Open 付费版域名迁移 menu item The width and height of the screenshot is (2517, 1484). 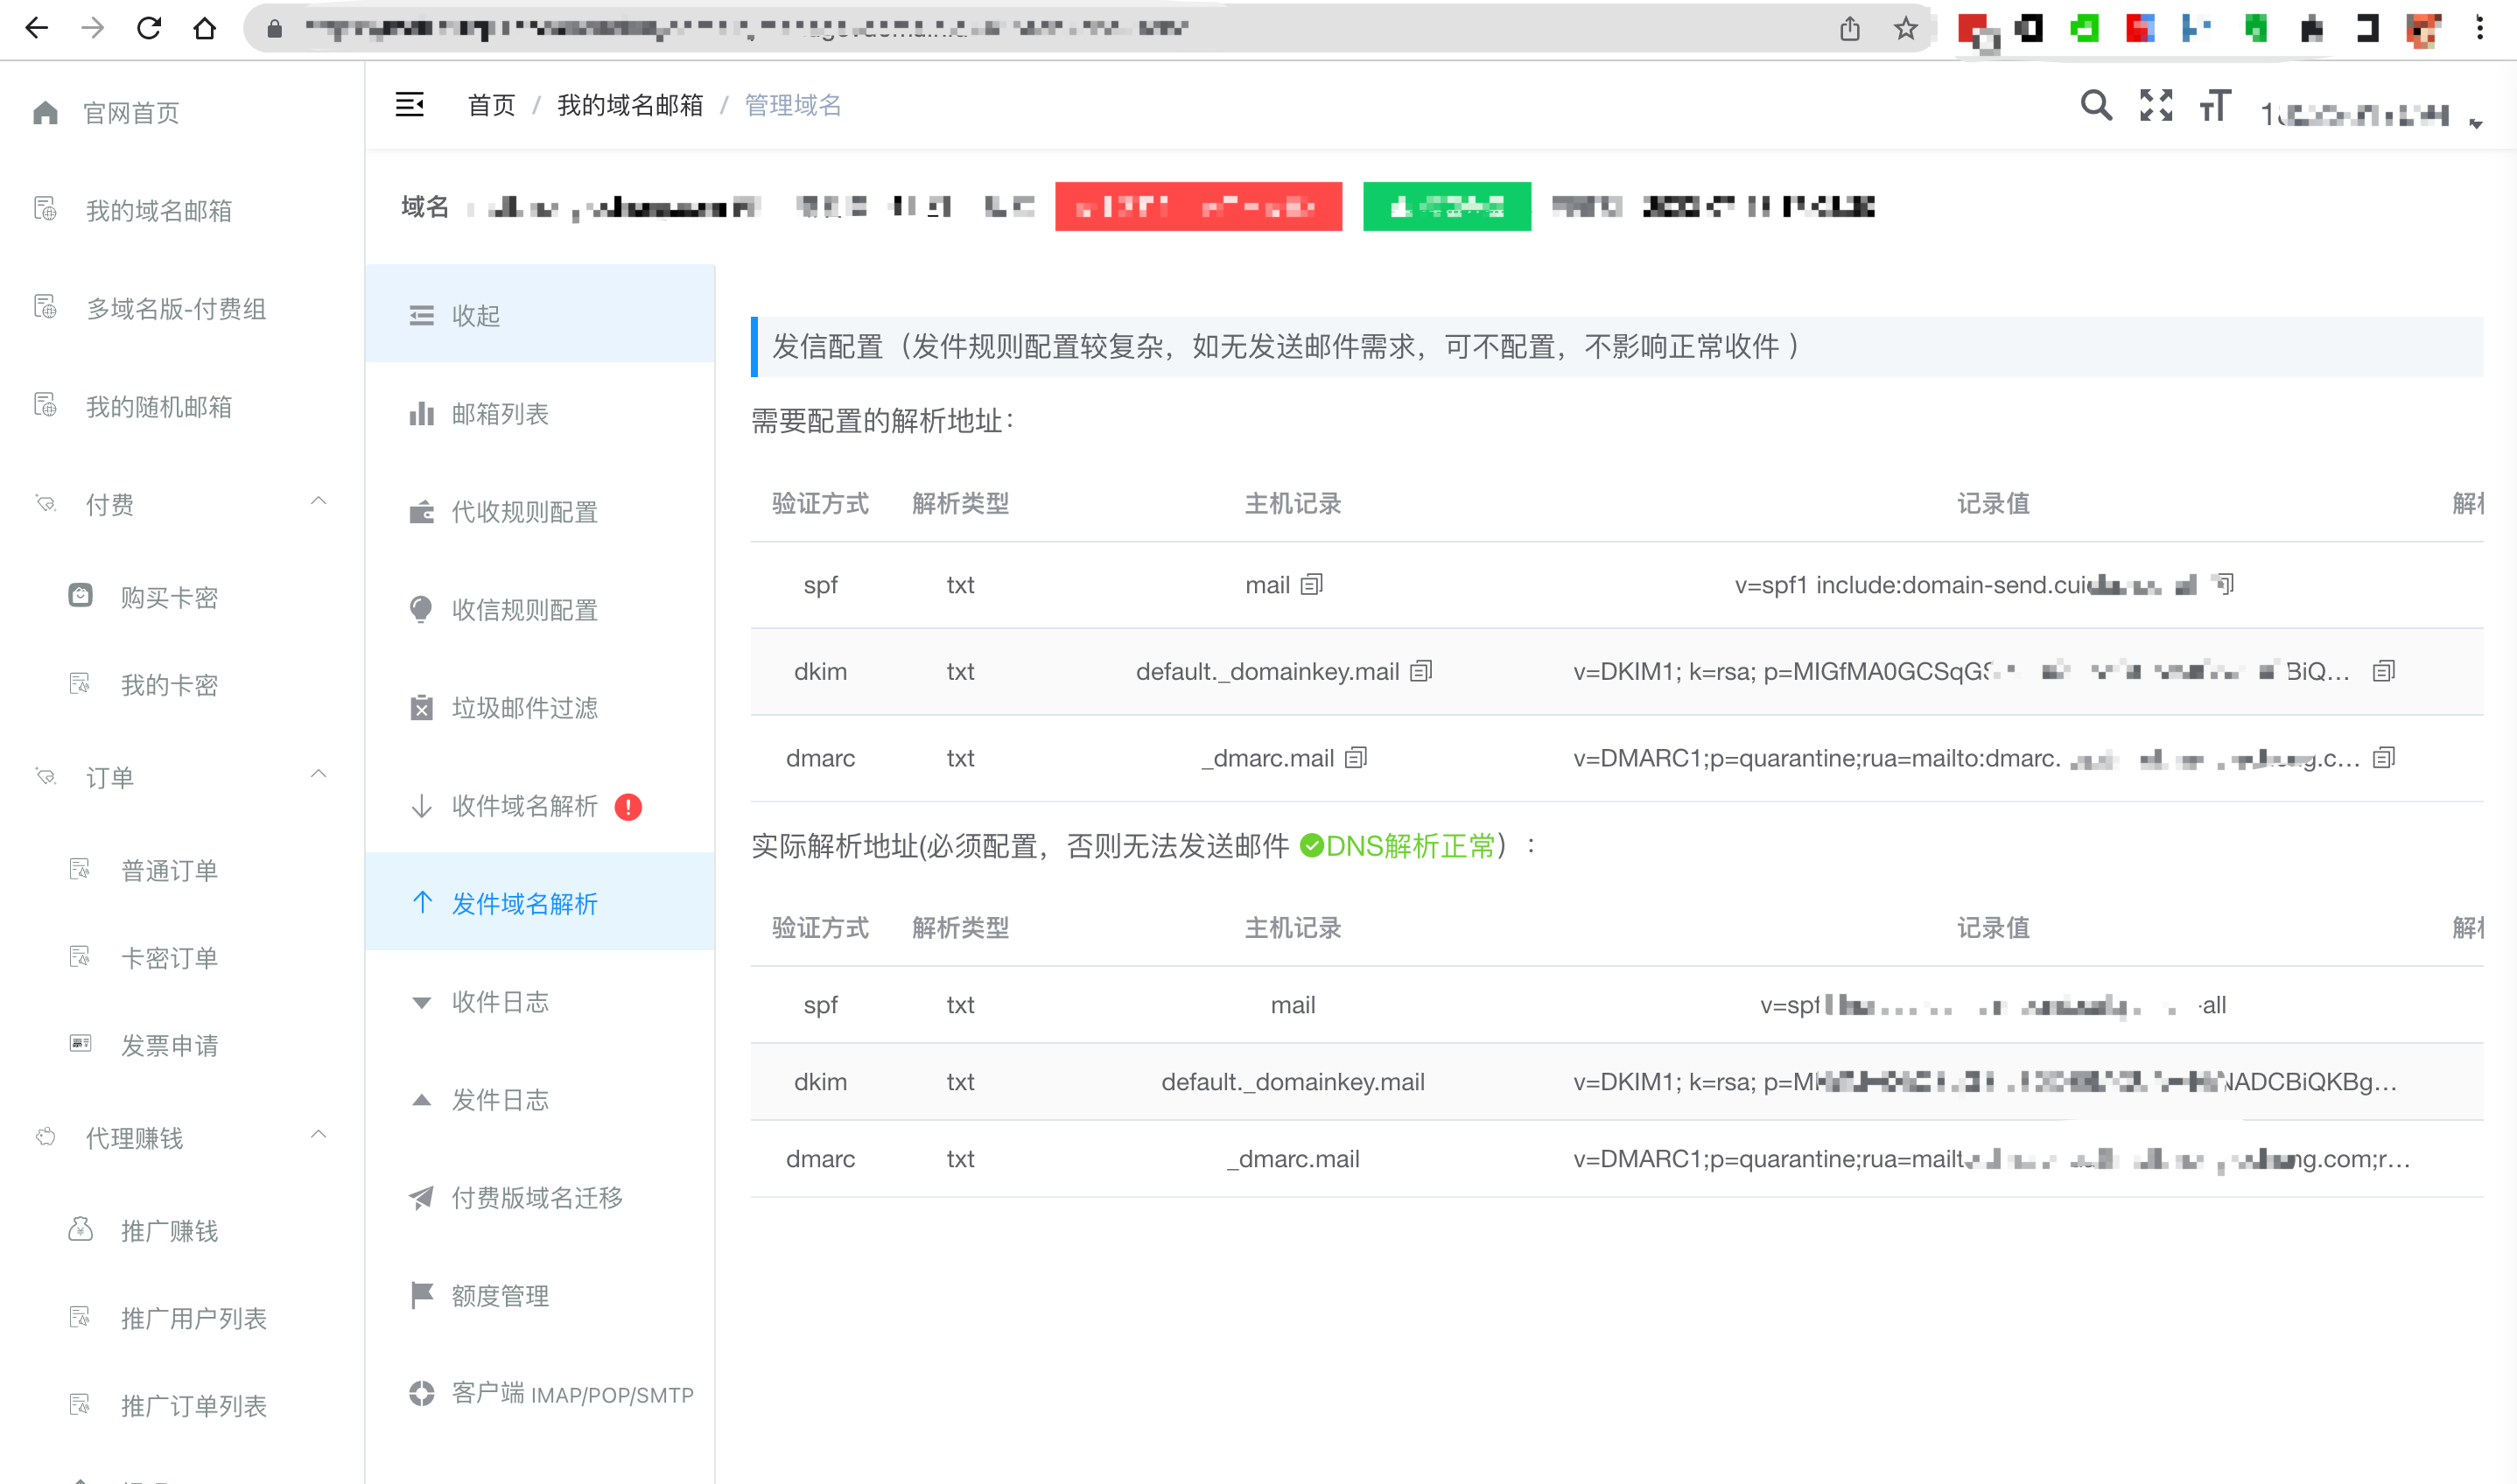coord(540,1197)
